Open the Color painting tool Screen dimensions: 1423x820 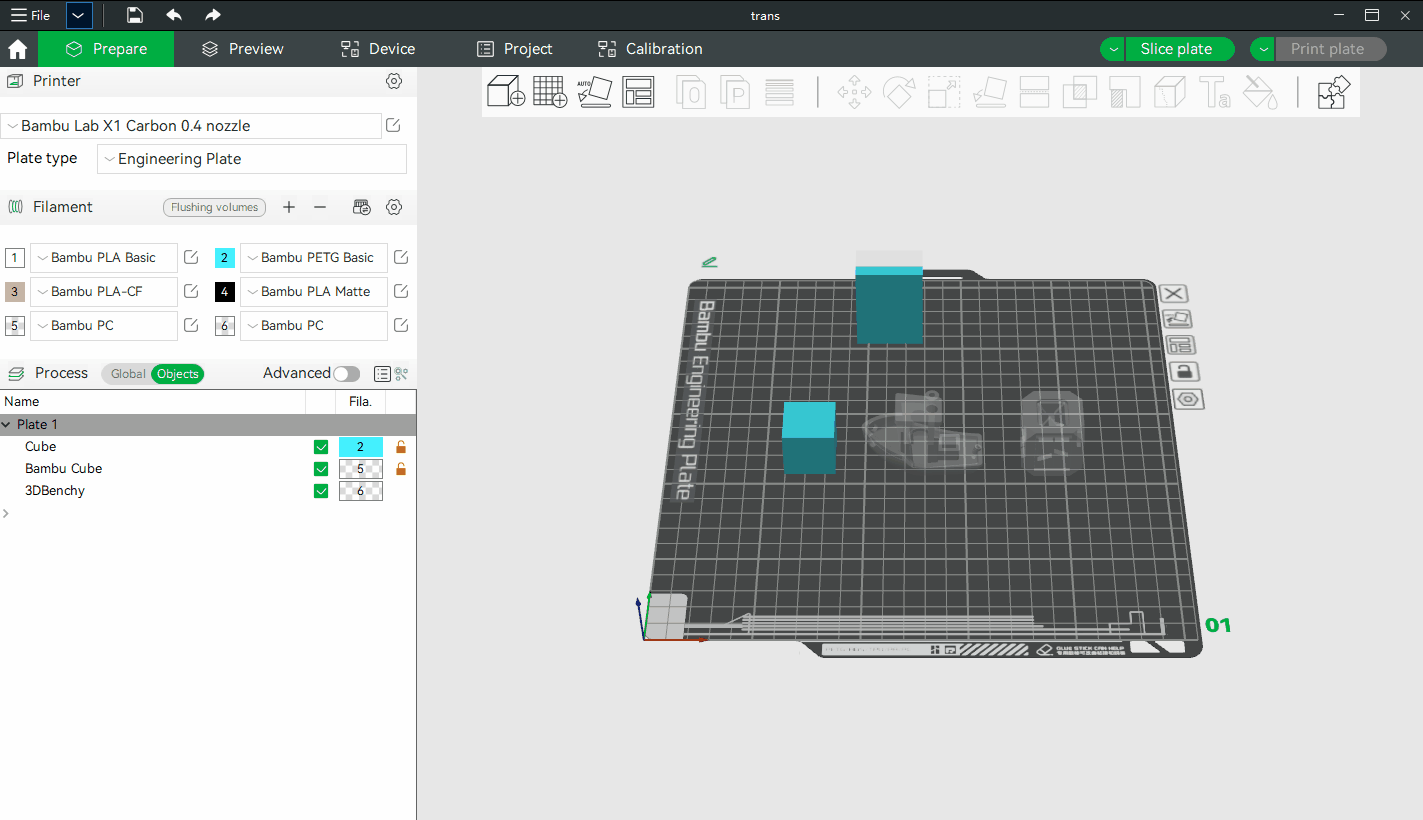(1260, 92)
